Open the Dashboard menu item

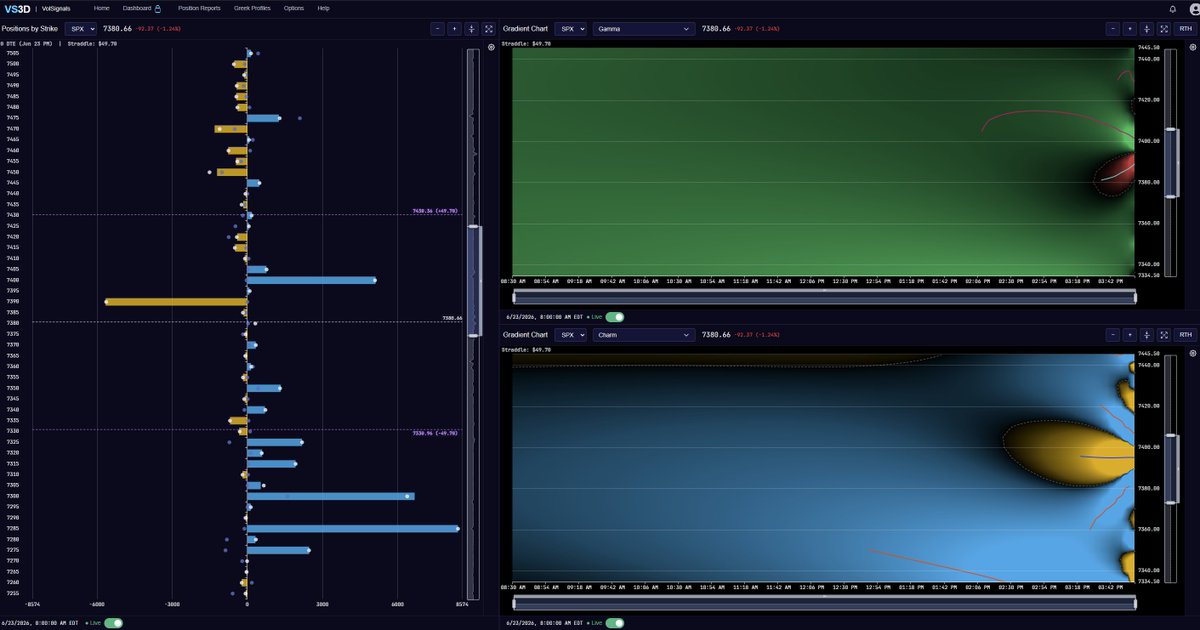tap(137, 8)
